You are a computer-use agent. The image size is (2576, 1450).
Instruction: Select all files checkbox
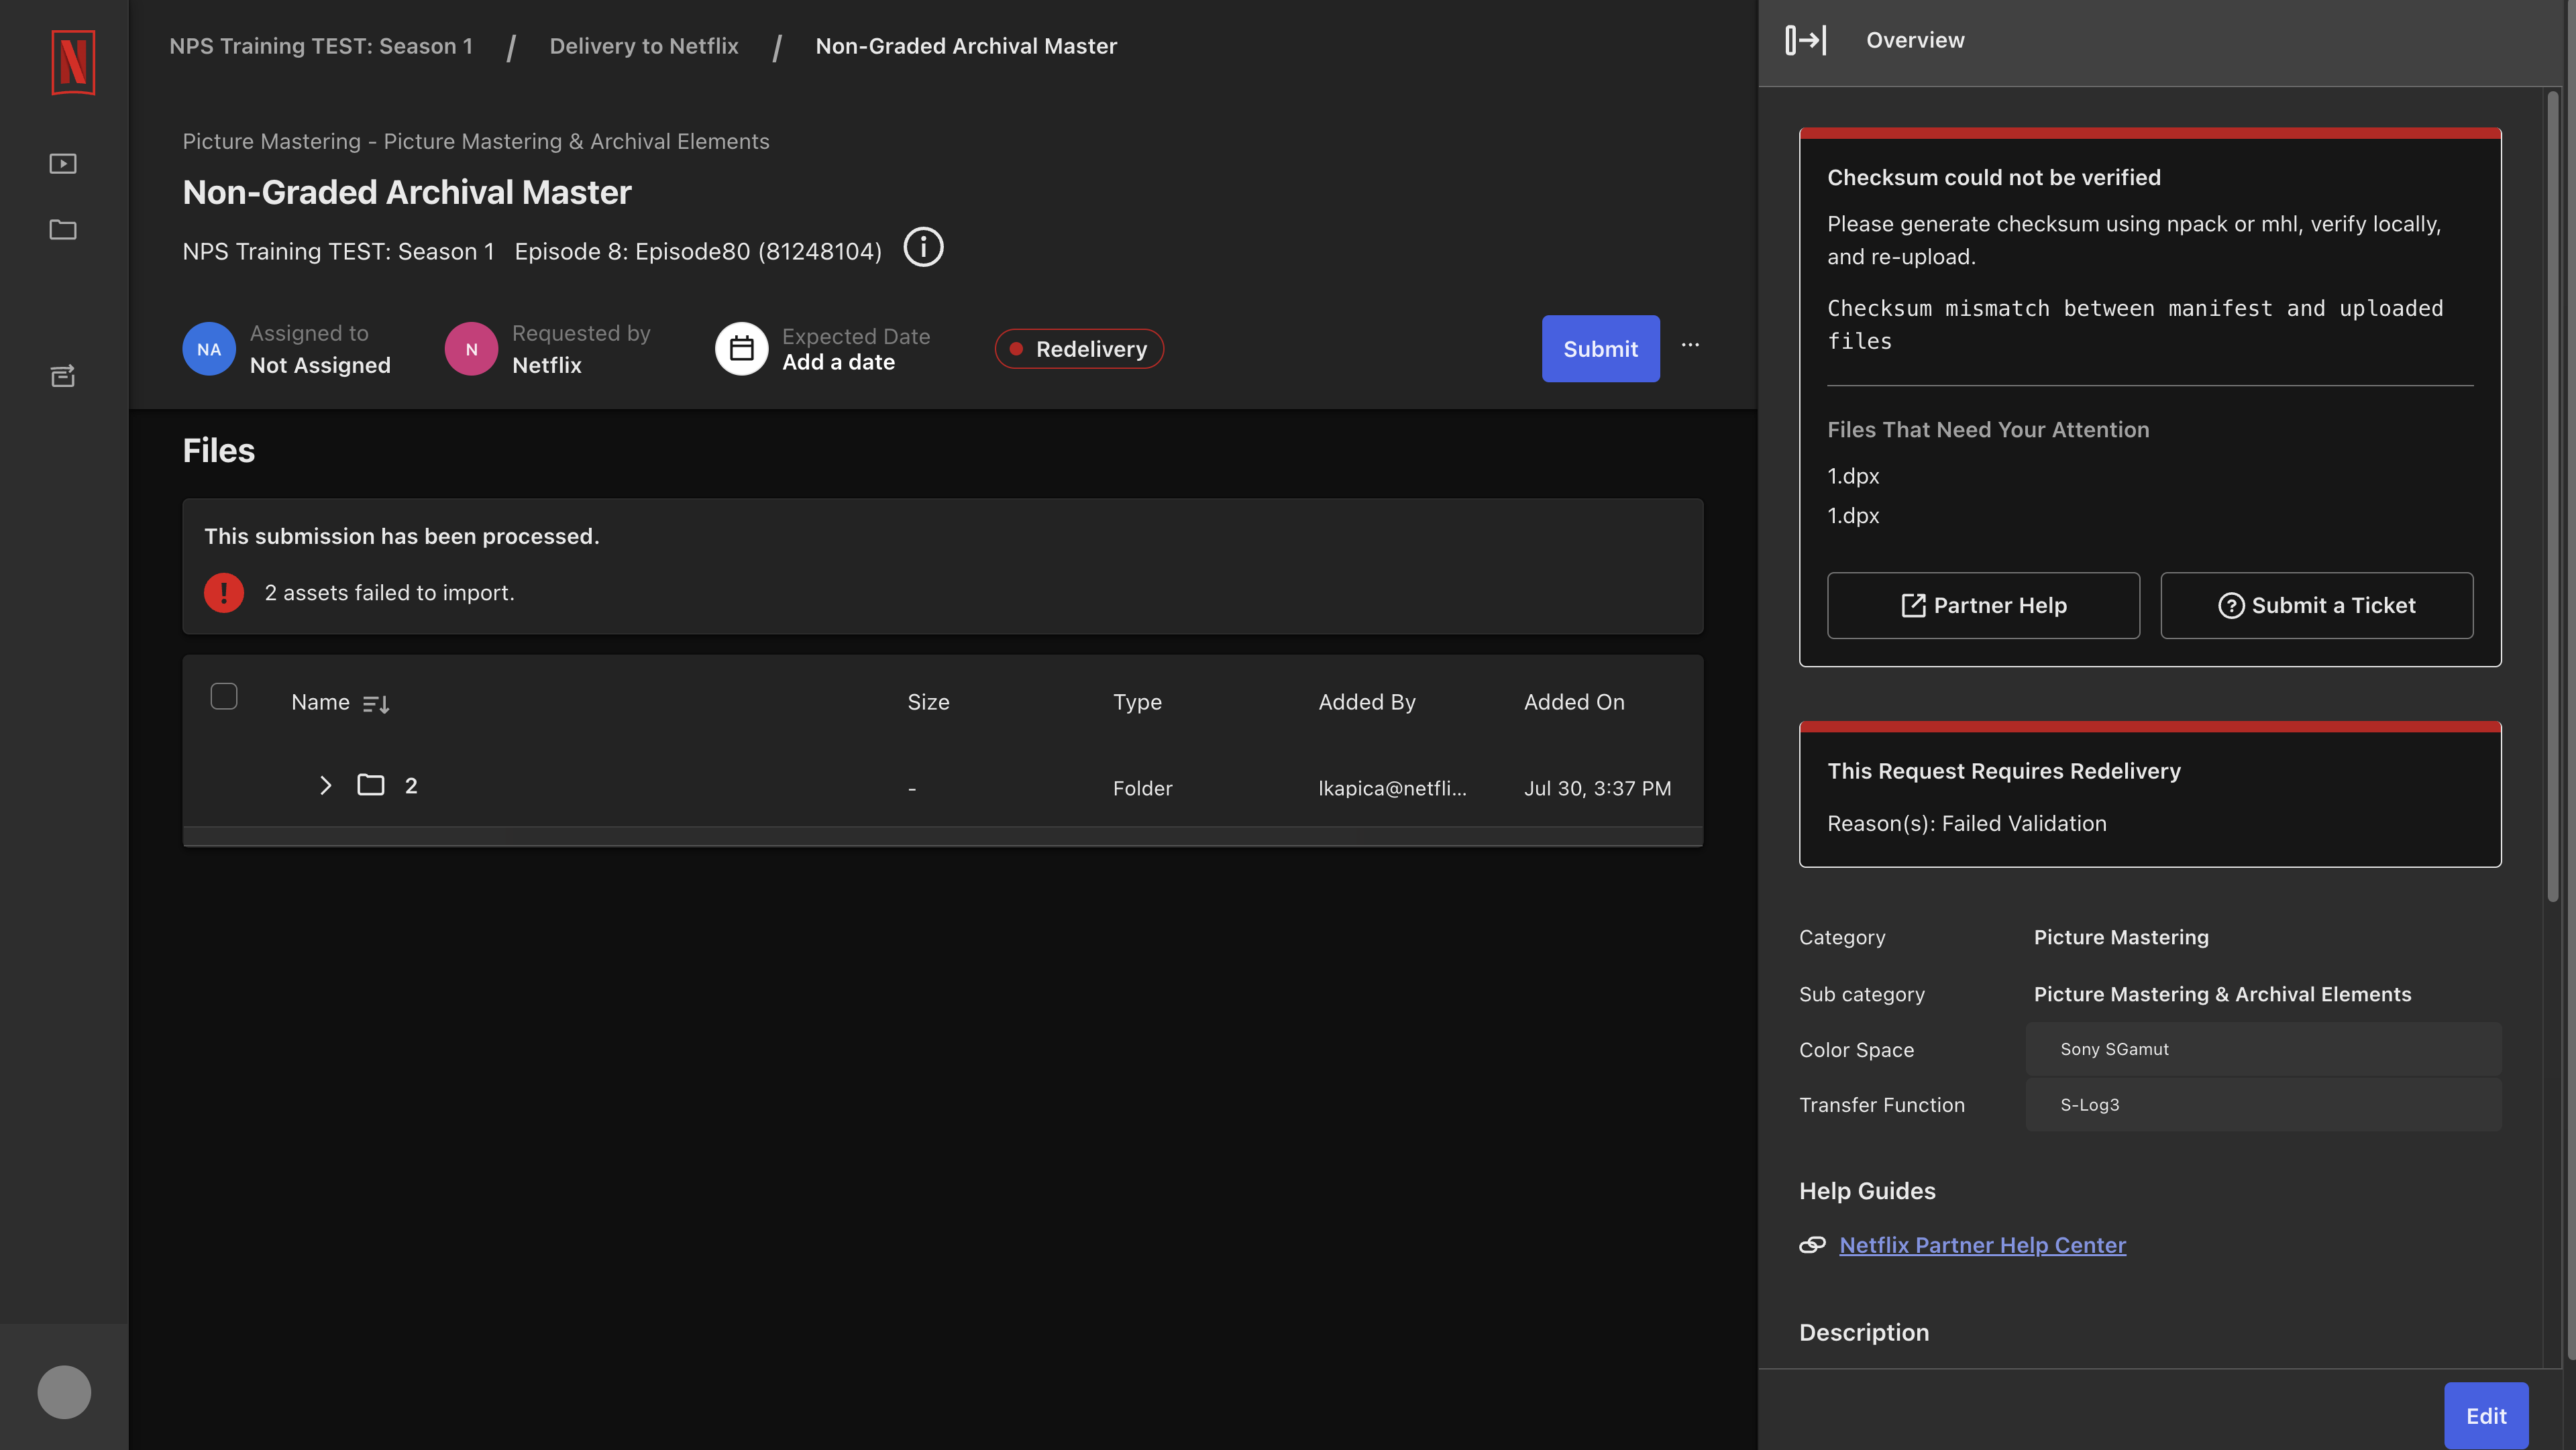pos(224,696)
